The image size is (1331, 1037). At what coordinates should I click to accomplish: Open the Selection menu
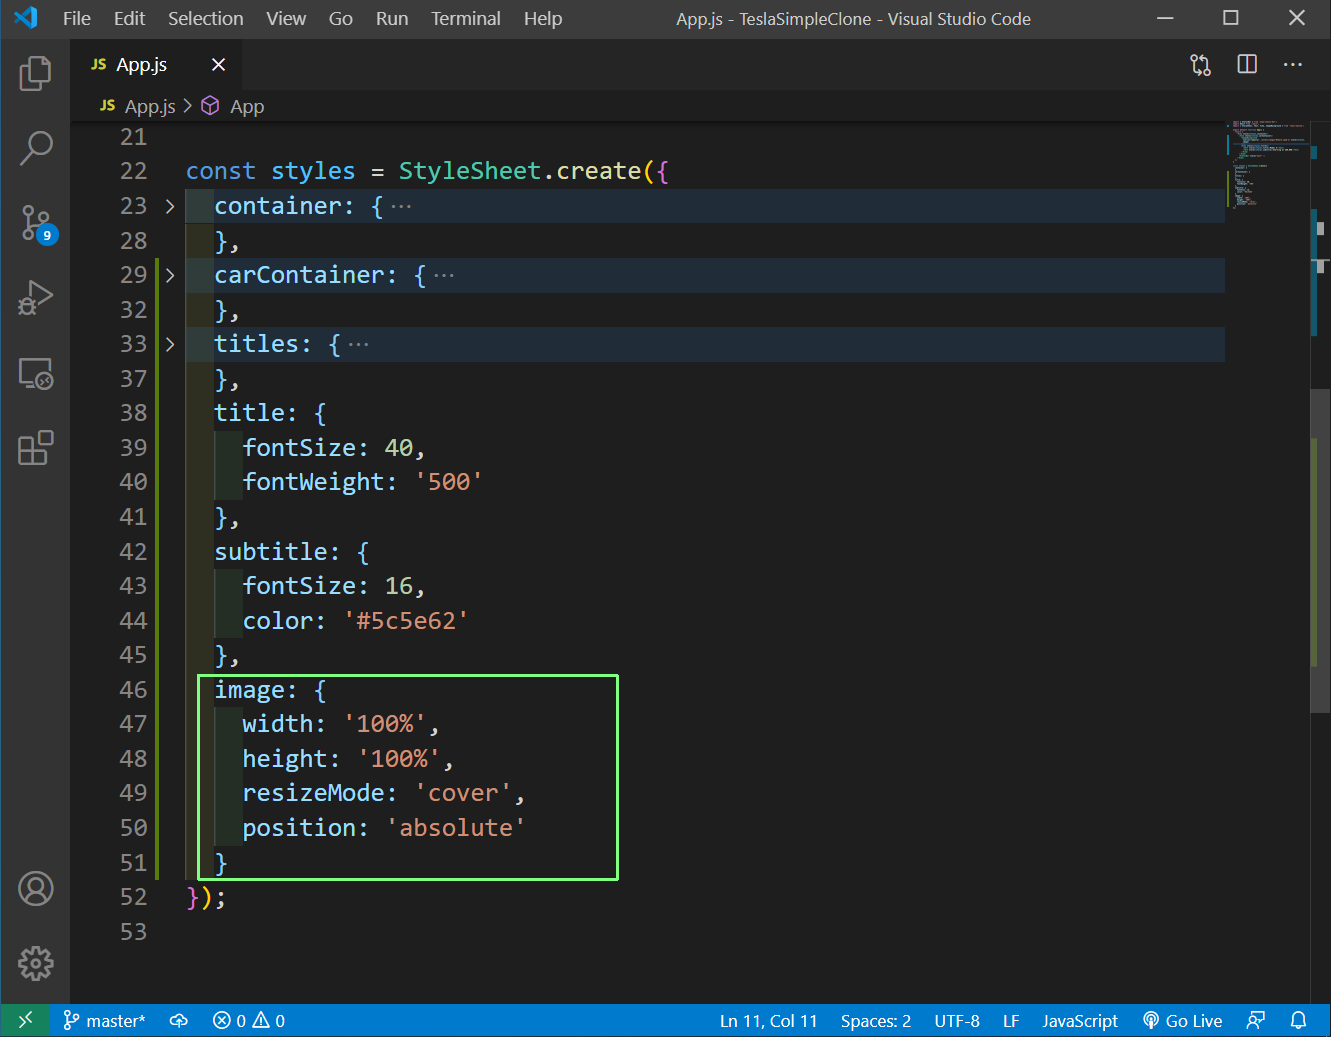(x=205, y=19)
